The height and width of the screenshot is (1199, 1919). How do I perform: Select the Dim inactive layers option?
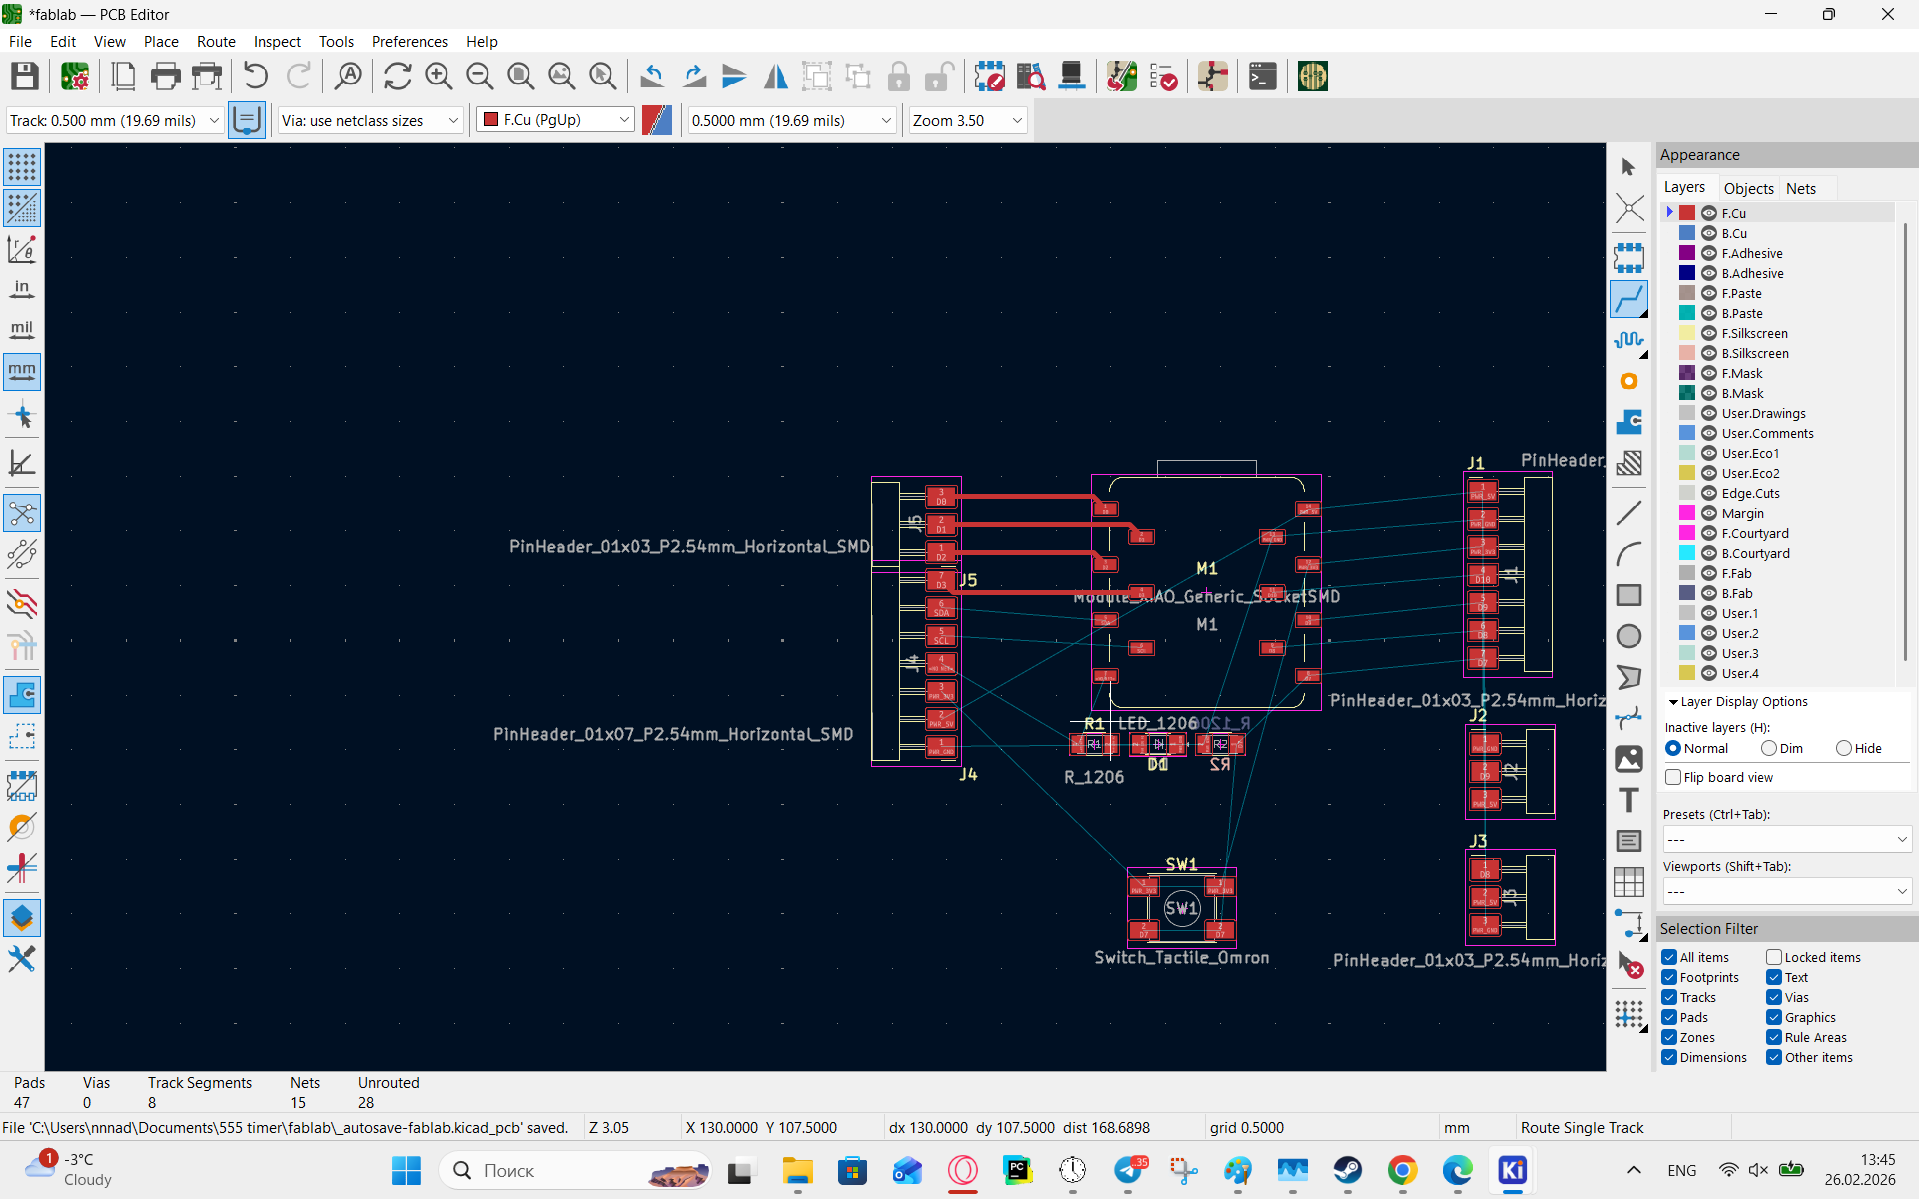(x=1768, y=748)
